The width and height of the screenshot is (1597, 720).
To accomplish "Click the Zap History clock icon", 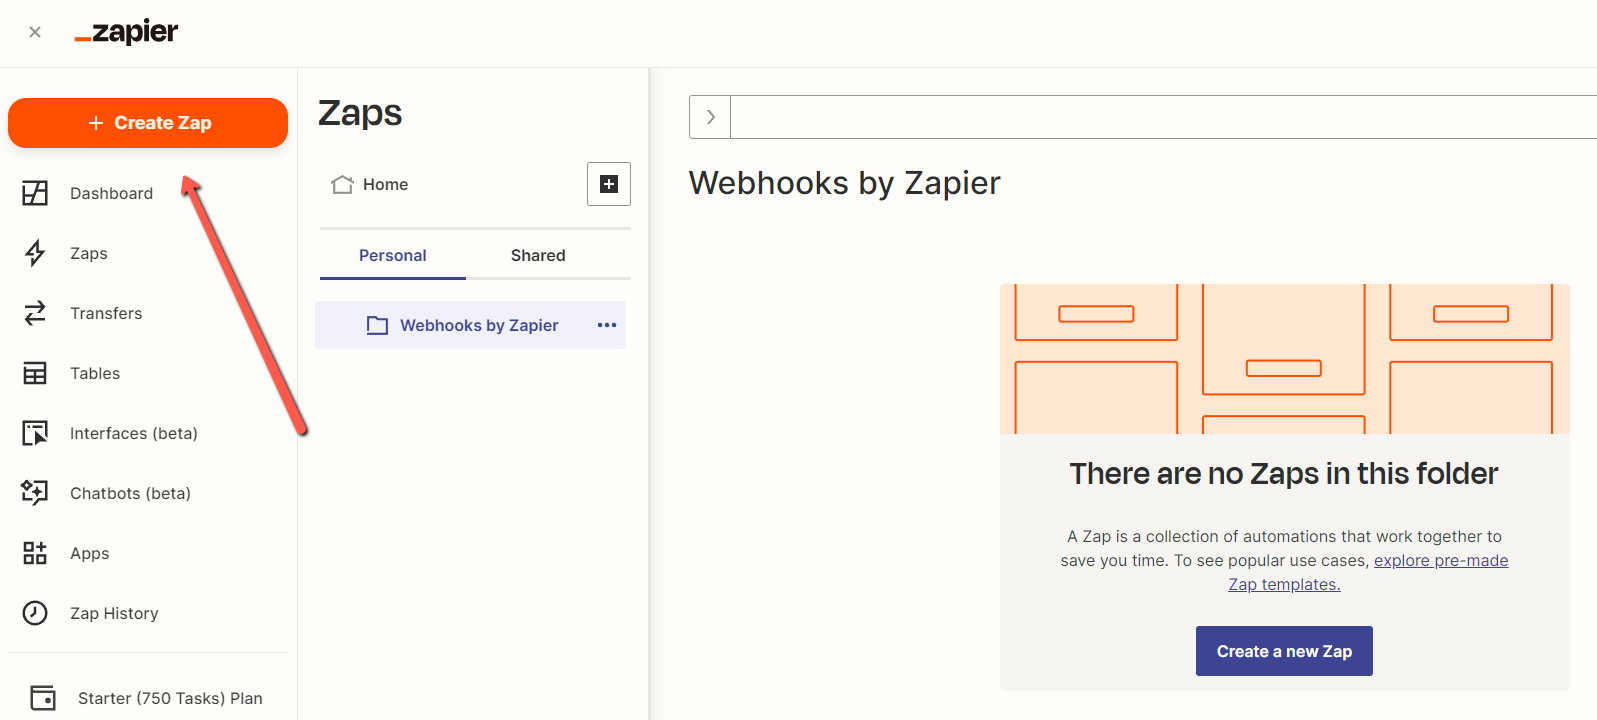I will pos(35,613).
